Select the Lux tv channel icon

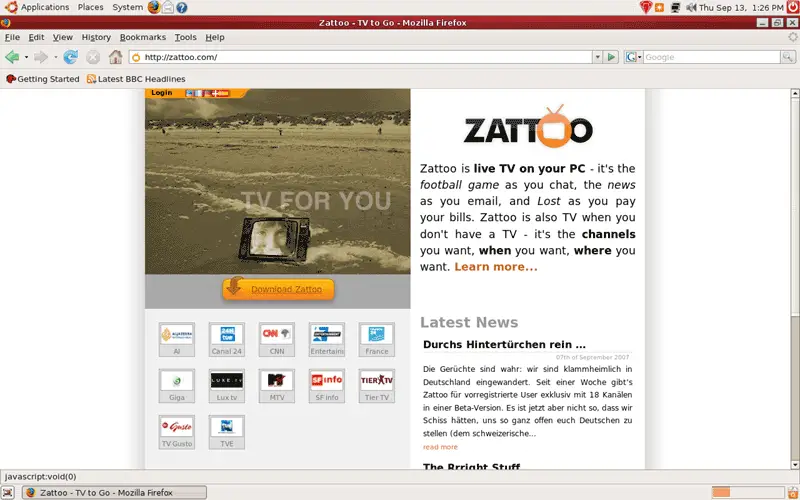pos(227,386)
